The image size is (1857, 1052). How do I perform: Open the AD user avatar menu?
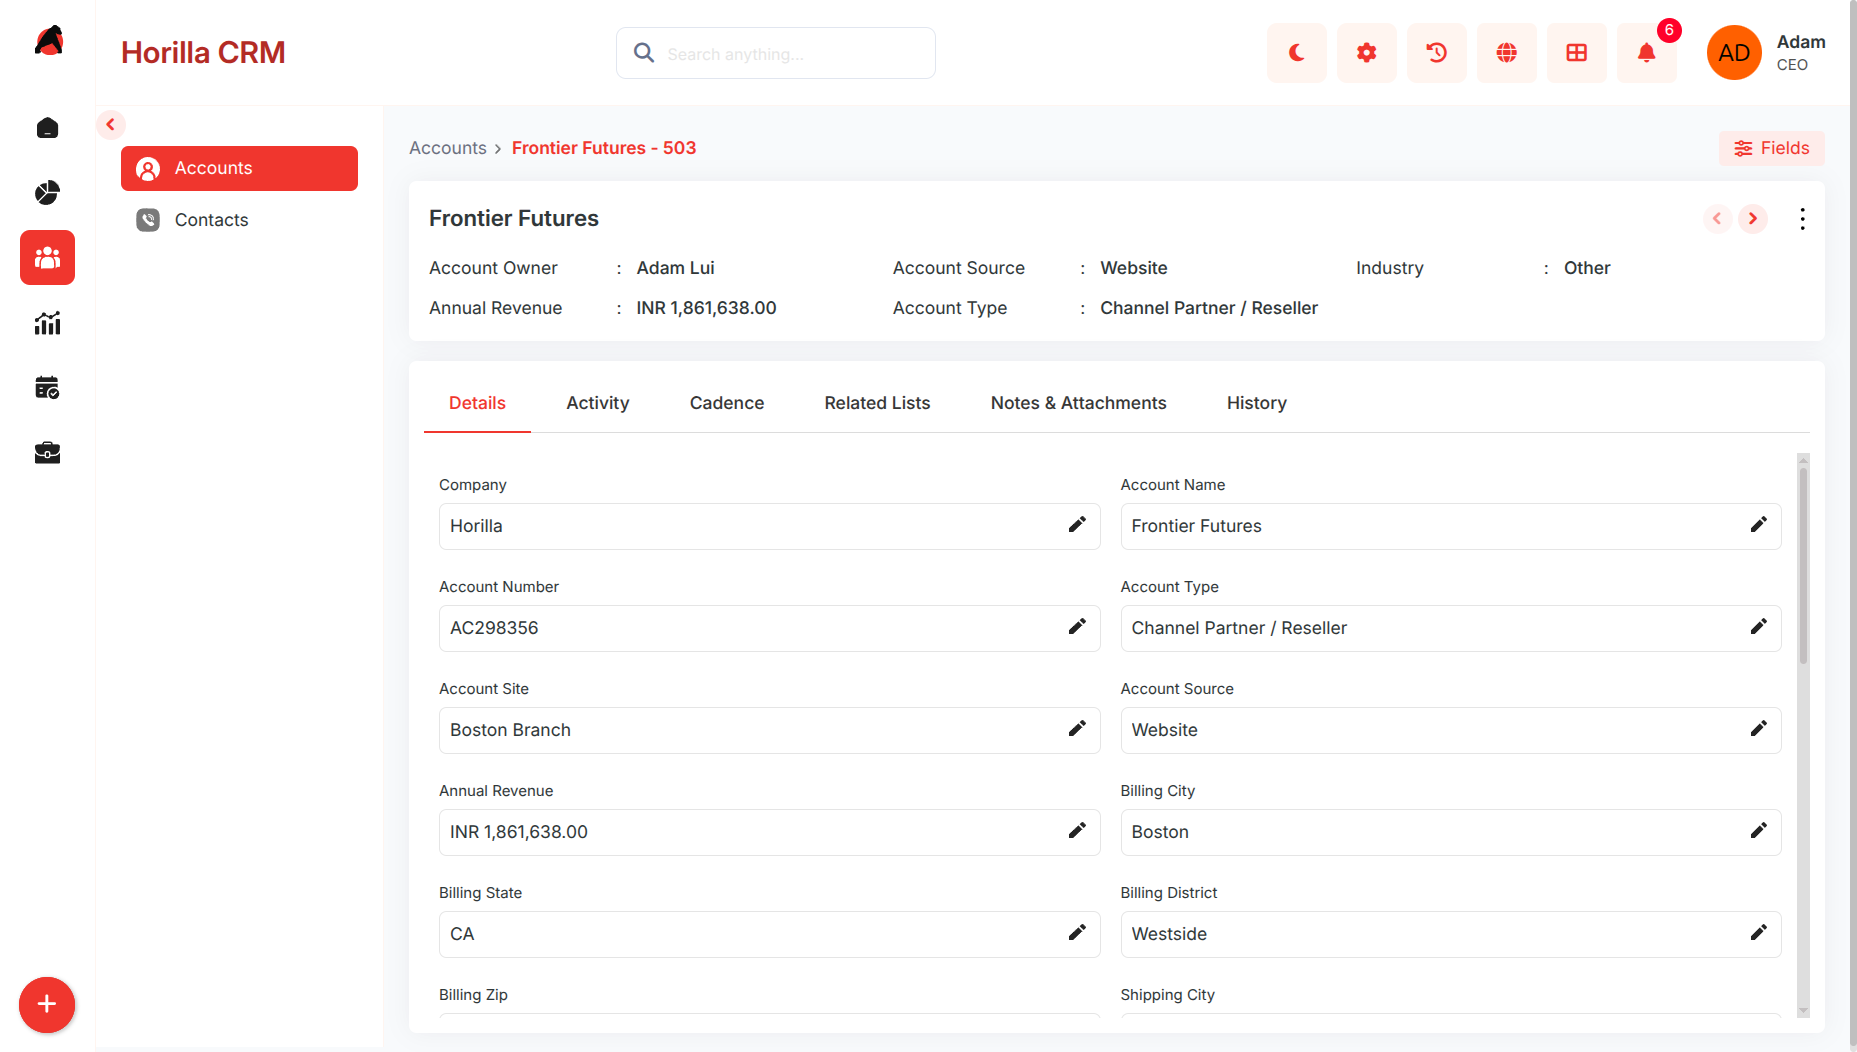click(1733, 53)
